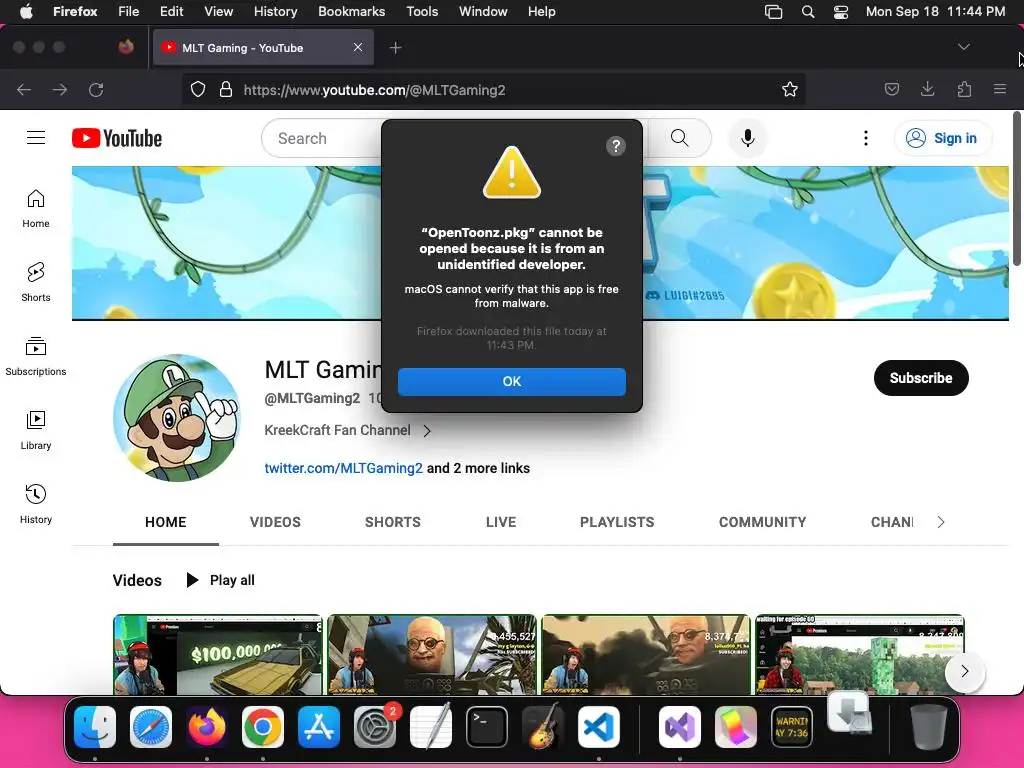
Task: Open Control Center in the menu bar
Action: point(840,12)
